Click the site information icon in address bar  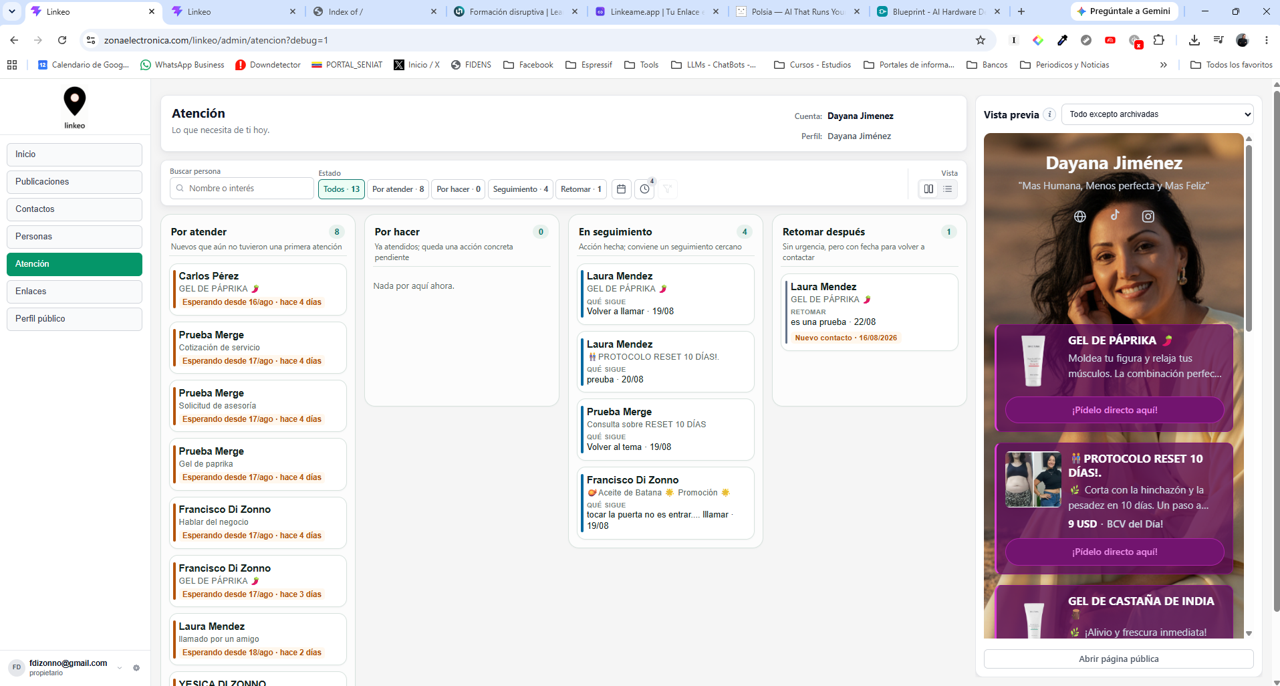click(x=90, y=40)
